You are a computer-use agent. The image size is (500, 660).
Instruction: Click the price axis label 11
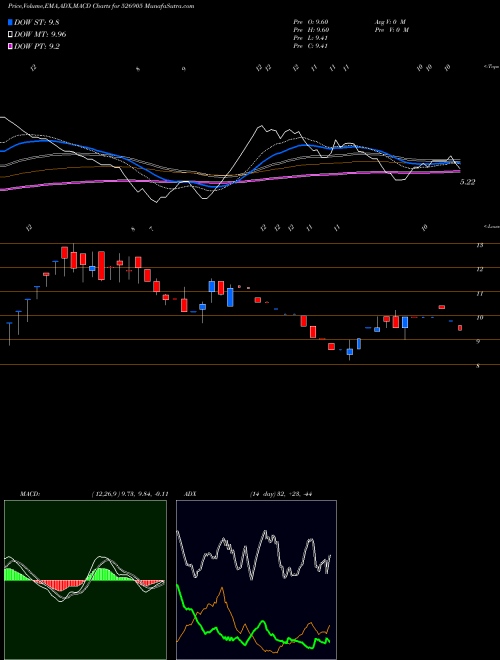tap(479, 293)
